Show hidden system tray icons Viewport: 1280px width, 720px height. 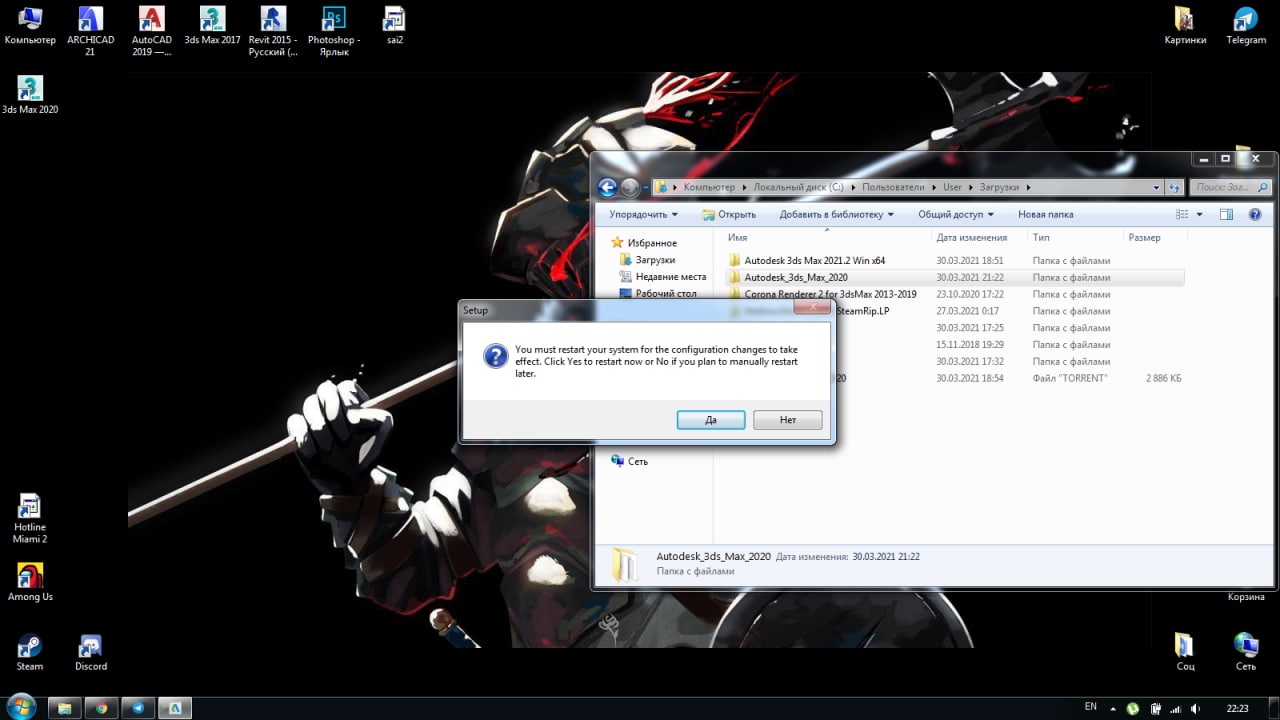click(x=1113, y=708)
